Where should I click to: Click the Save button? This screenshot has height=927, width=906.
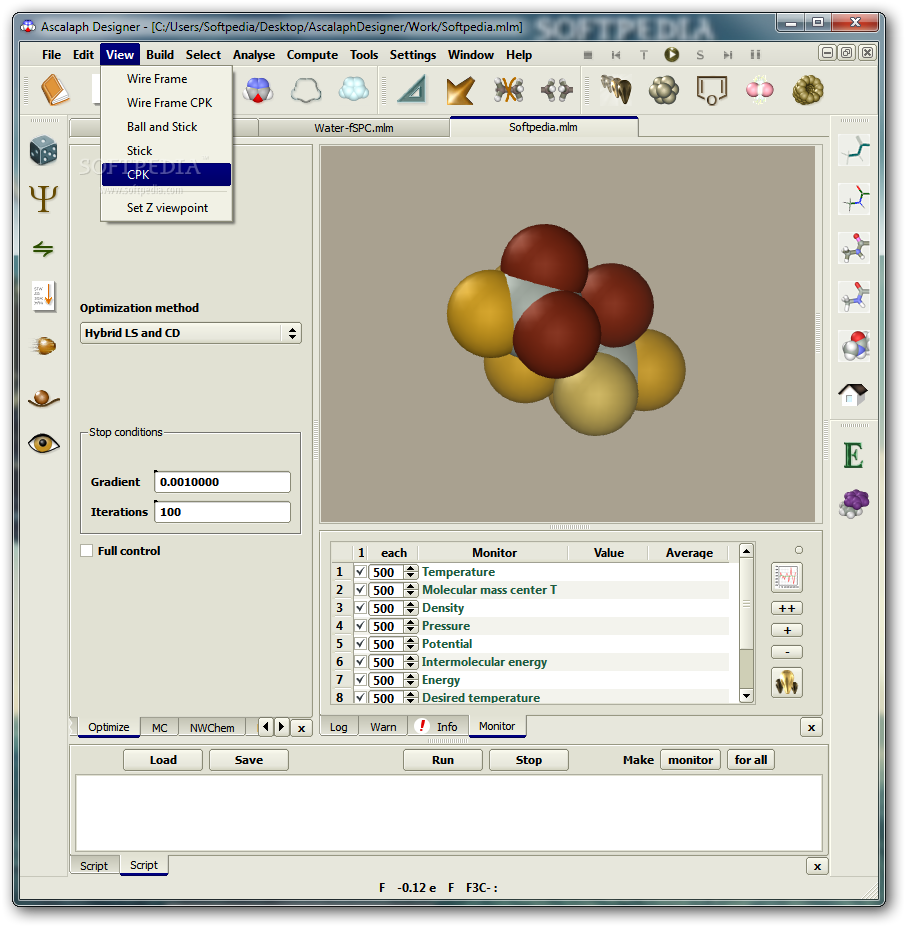249,760
